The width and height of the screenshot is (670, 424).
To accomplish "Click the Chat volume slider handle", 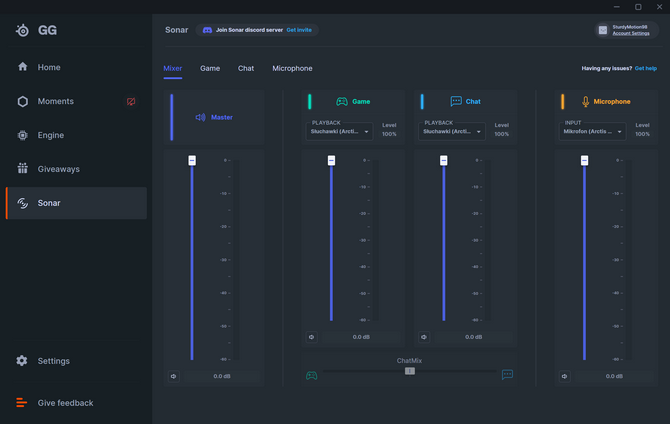I will [x=444, y=160].
